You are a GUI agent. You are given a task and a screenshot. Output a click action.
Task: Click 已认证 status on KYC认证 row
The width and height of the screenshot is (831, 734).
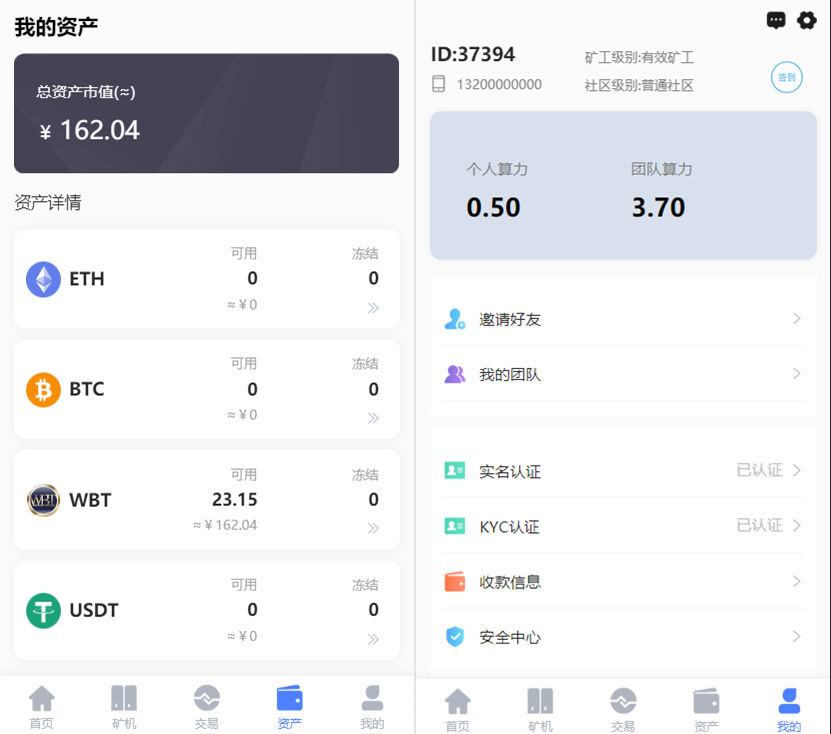[759, 525]
